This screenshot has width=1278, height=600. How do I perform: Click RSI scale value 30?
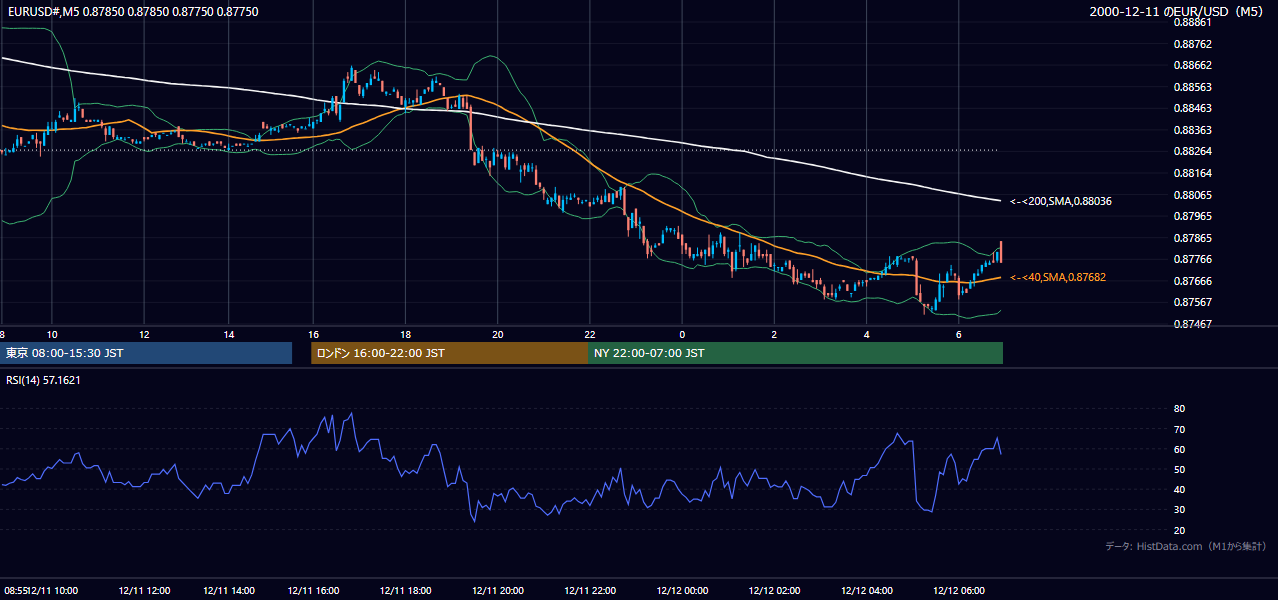pos(1179,510)
